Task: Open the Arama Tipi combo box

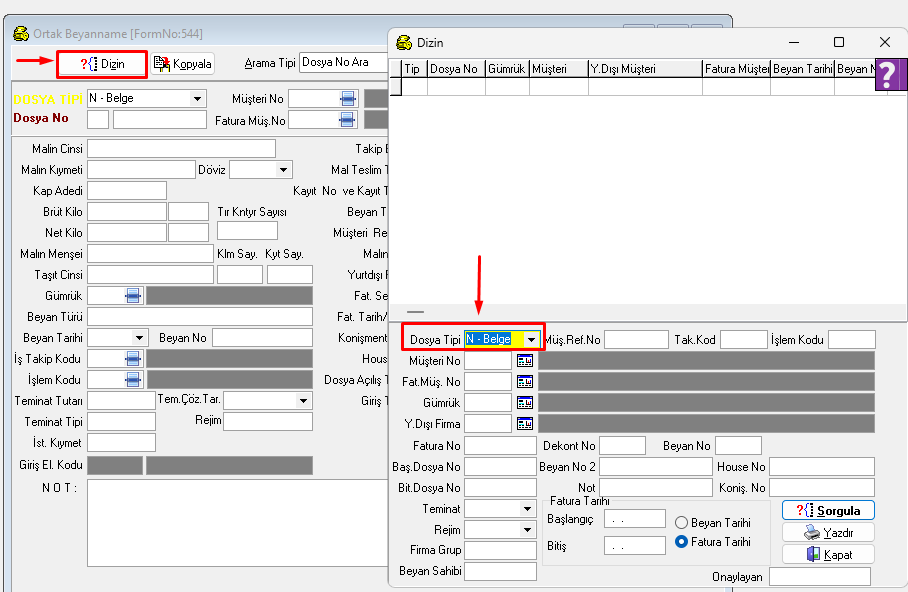Action: [x=340, y=62]
